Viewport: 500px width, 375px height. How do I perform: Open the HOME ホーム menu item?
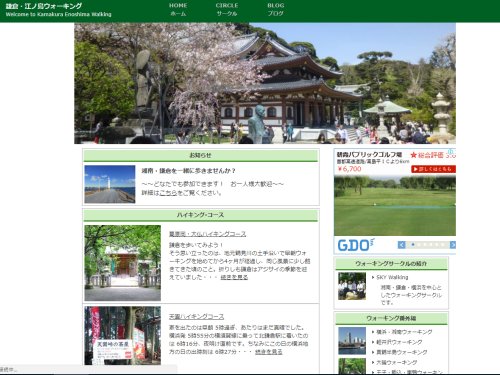pyautogui.click(x=178, y=10)
